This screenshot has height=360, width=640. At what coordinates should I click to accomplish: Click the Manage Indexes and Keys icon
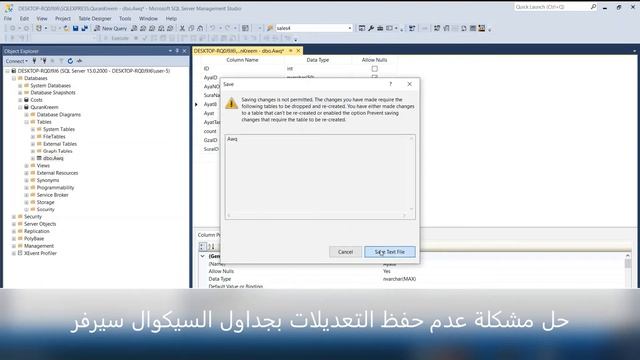446,28
